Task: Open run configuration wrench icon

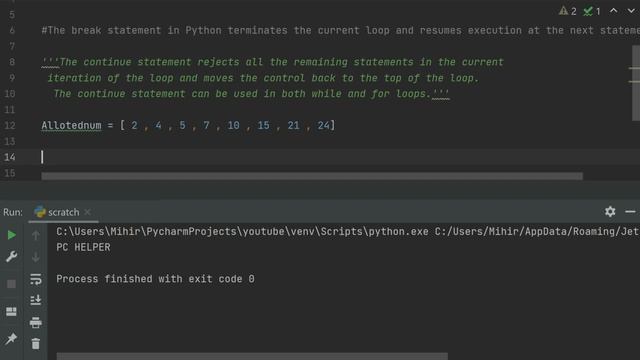Action: tap(11, 257)
